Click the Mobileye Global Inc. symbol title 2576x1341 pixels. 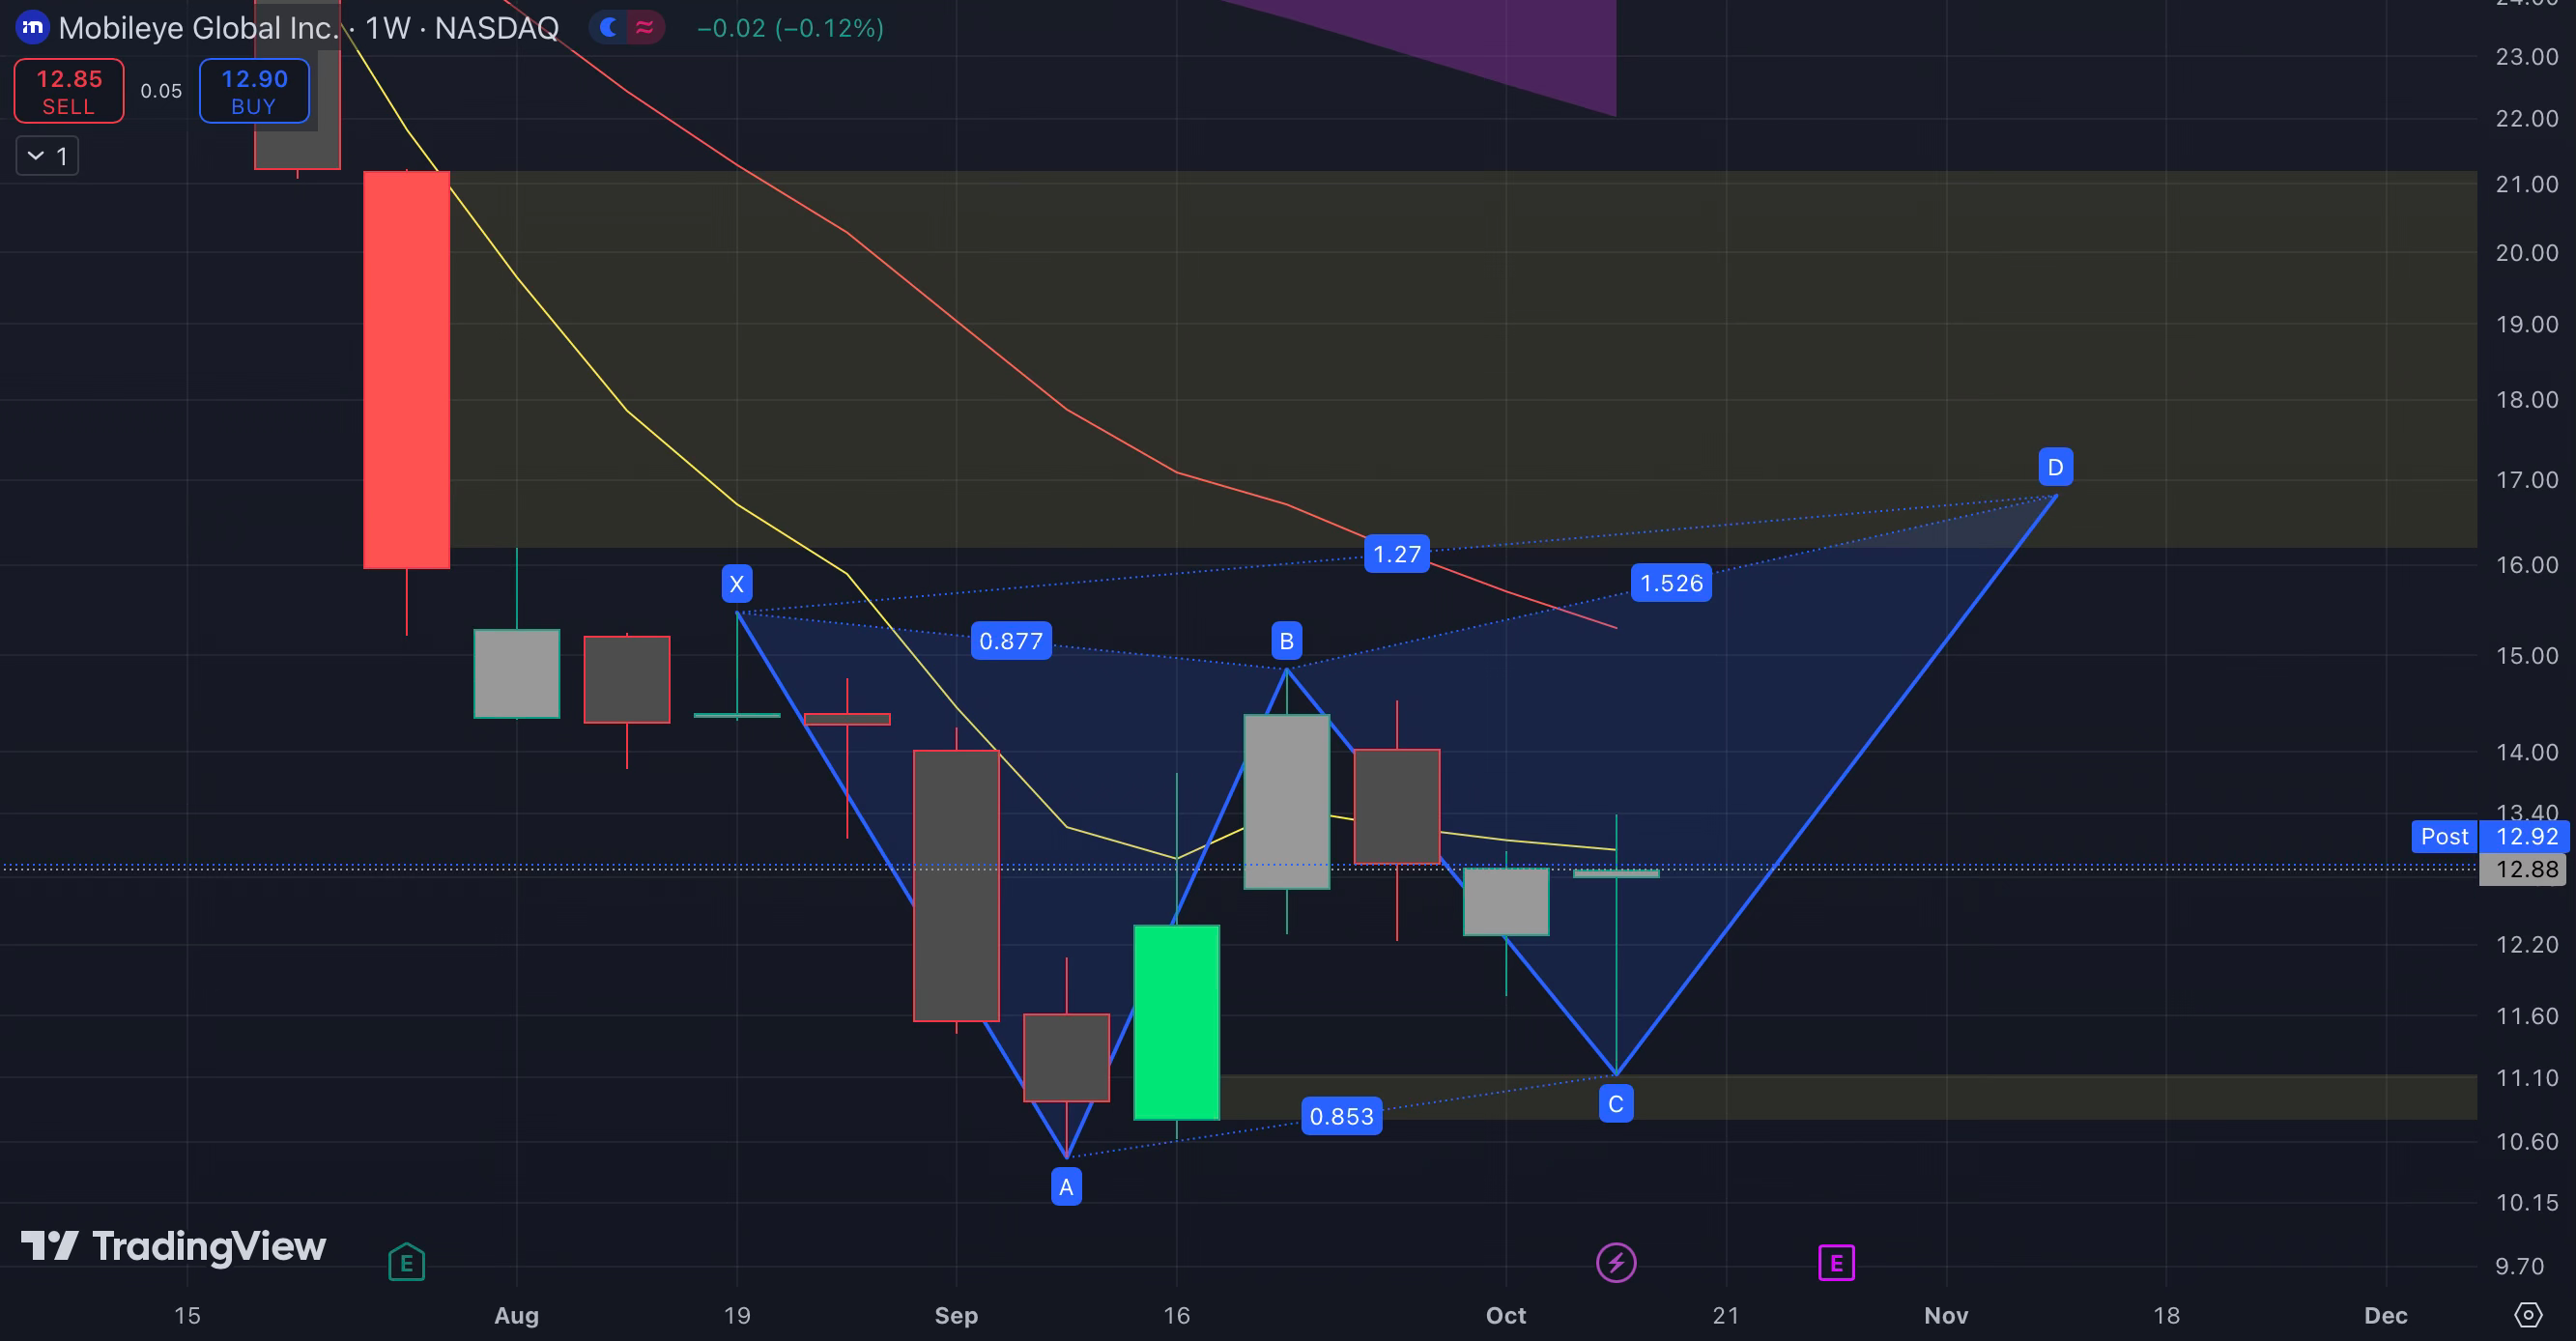198,28
